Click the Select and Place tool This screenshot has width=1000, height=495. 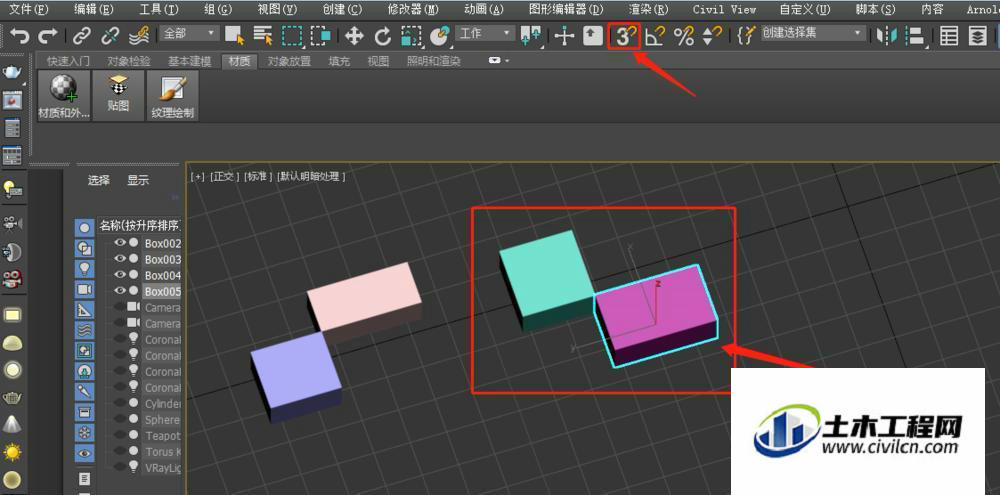tap(440, 36)
